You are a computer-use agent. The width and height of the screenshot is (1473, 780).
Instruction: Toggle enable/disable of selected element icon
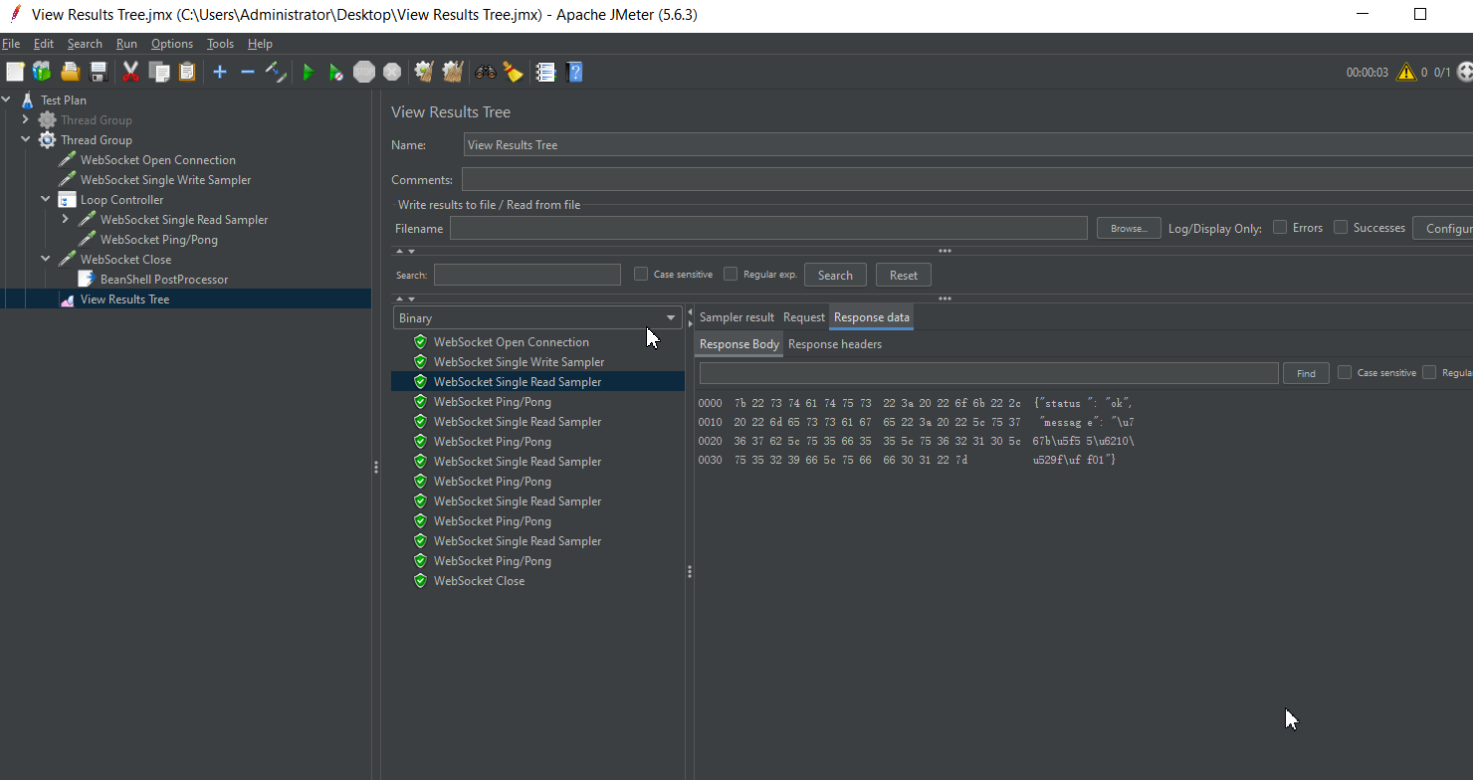[x=276, y=72]
